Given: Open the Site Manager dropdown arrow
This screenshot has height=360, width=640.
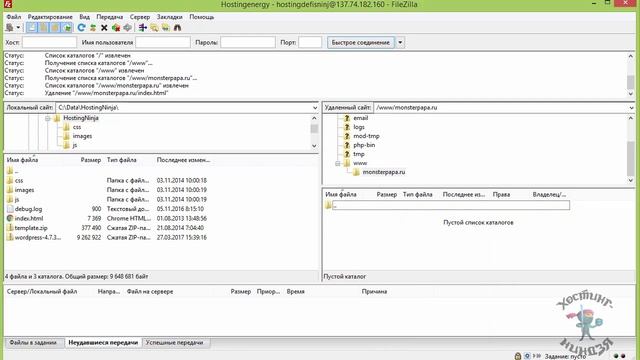Looking at the screenshot, I should [18, 28].
